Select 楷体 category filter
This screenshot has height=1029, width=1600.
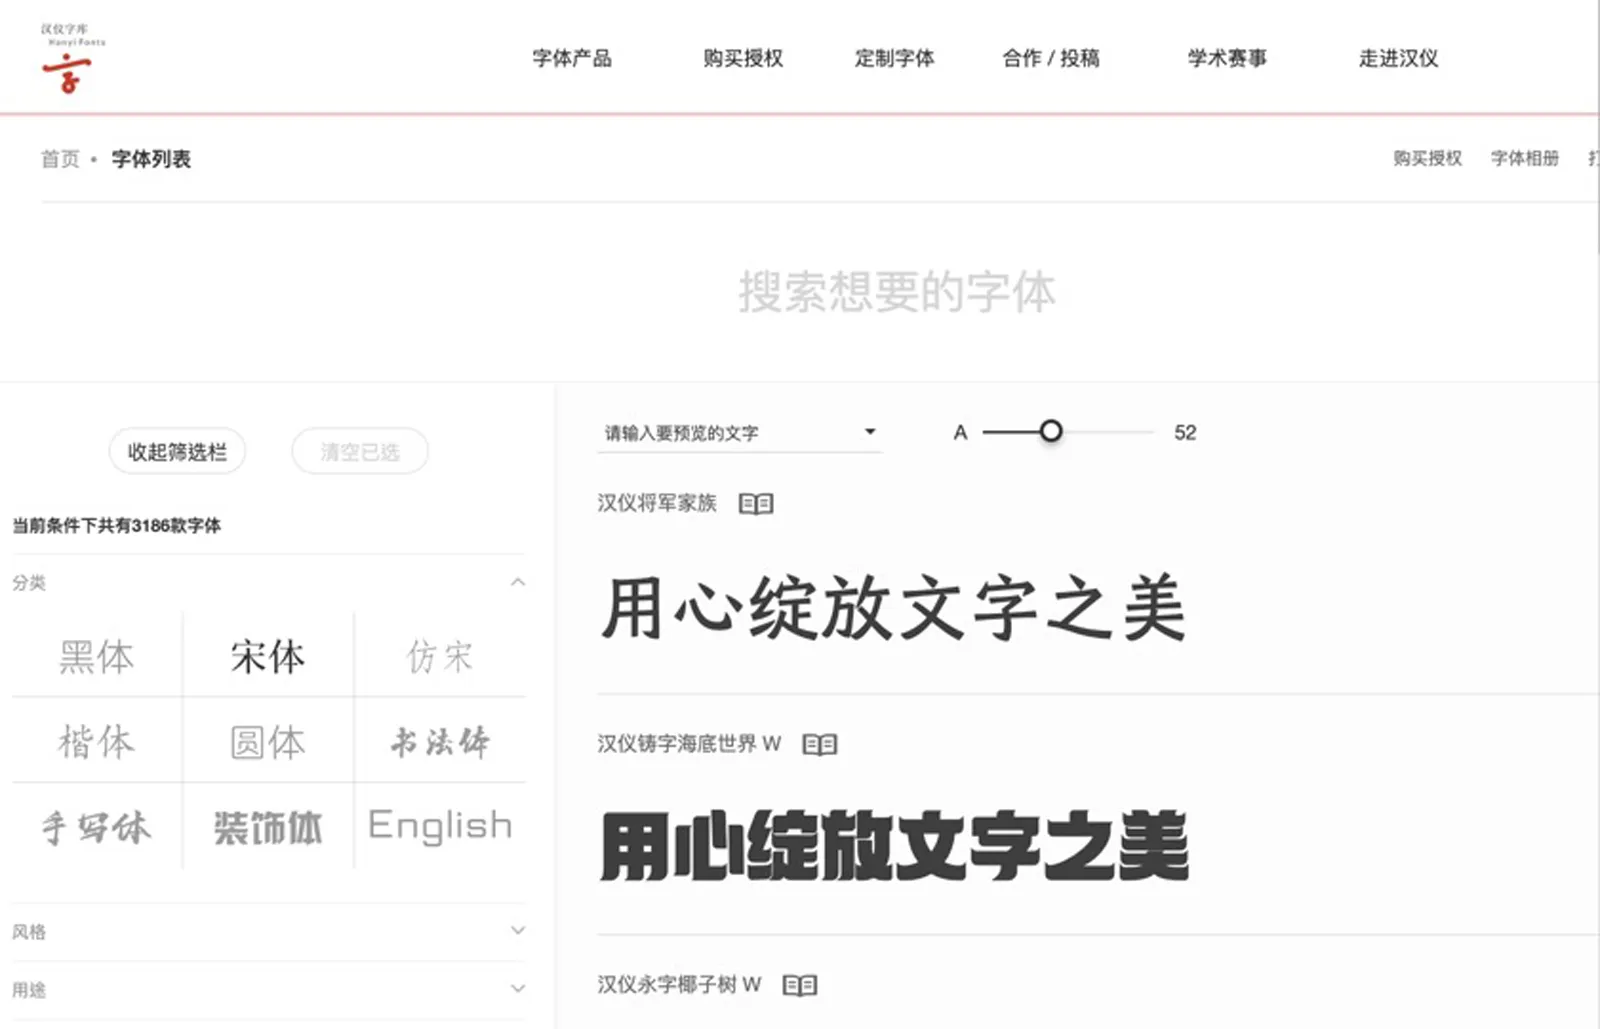pyautogui.click(x=96, y=742)
